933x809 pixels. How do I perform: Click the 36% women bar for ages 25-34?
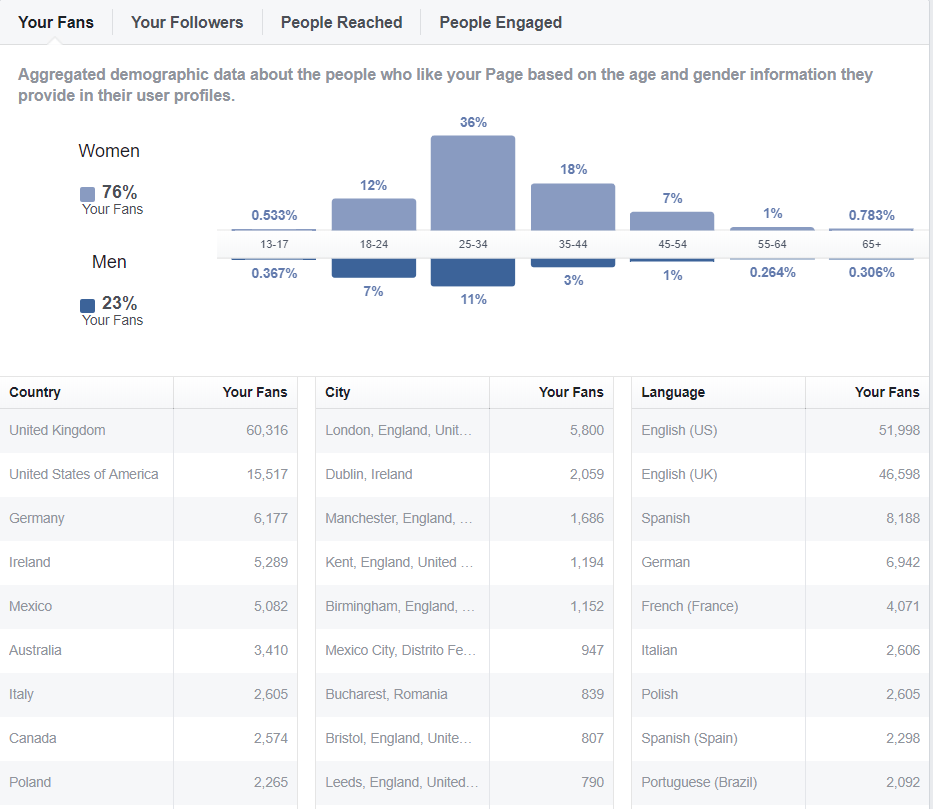473,183
